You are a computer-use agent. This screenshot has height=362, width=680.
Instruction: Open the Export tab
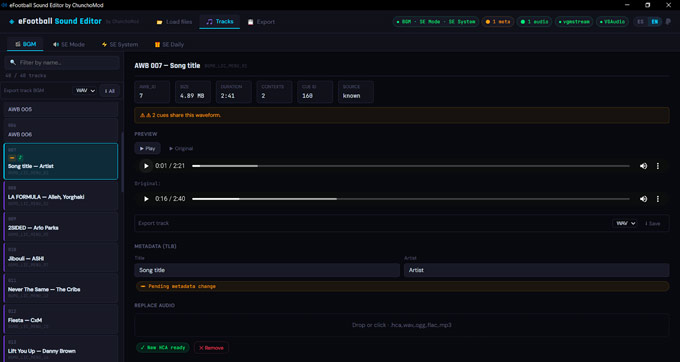[x=261, y=22]
